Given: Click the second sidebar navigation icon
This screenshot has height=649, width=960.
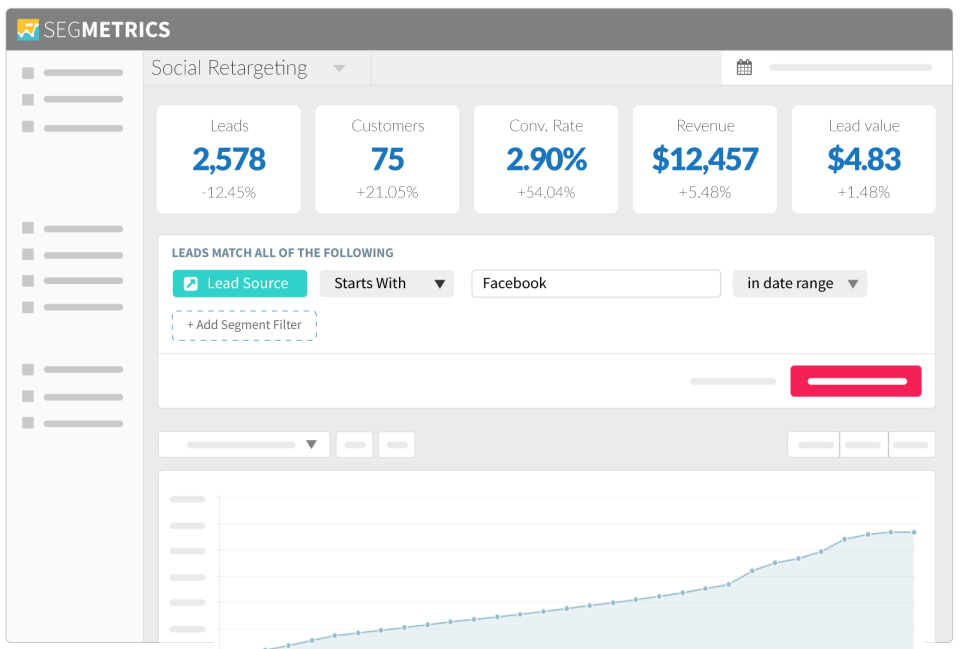Looking at the screenshot, I should click(x=29, y=100).
